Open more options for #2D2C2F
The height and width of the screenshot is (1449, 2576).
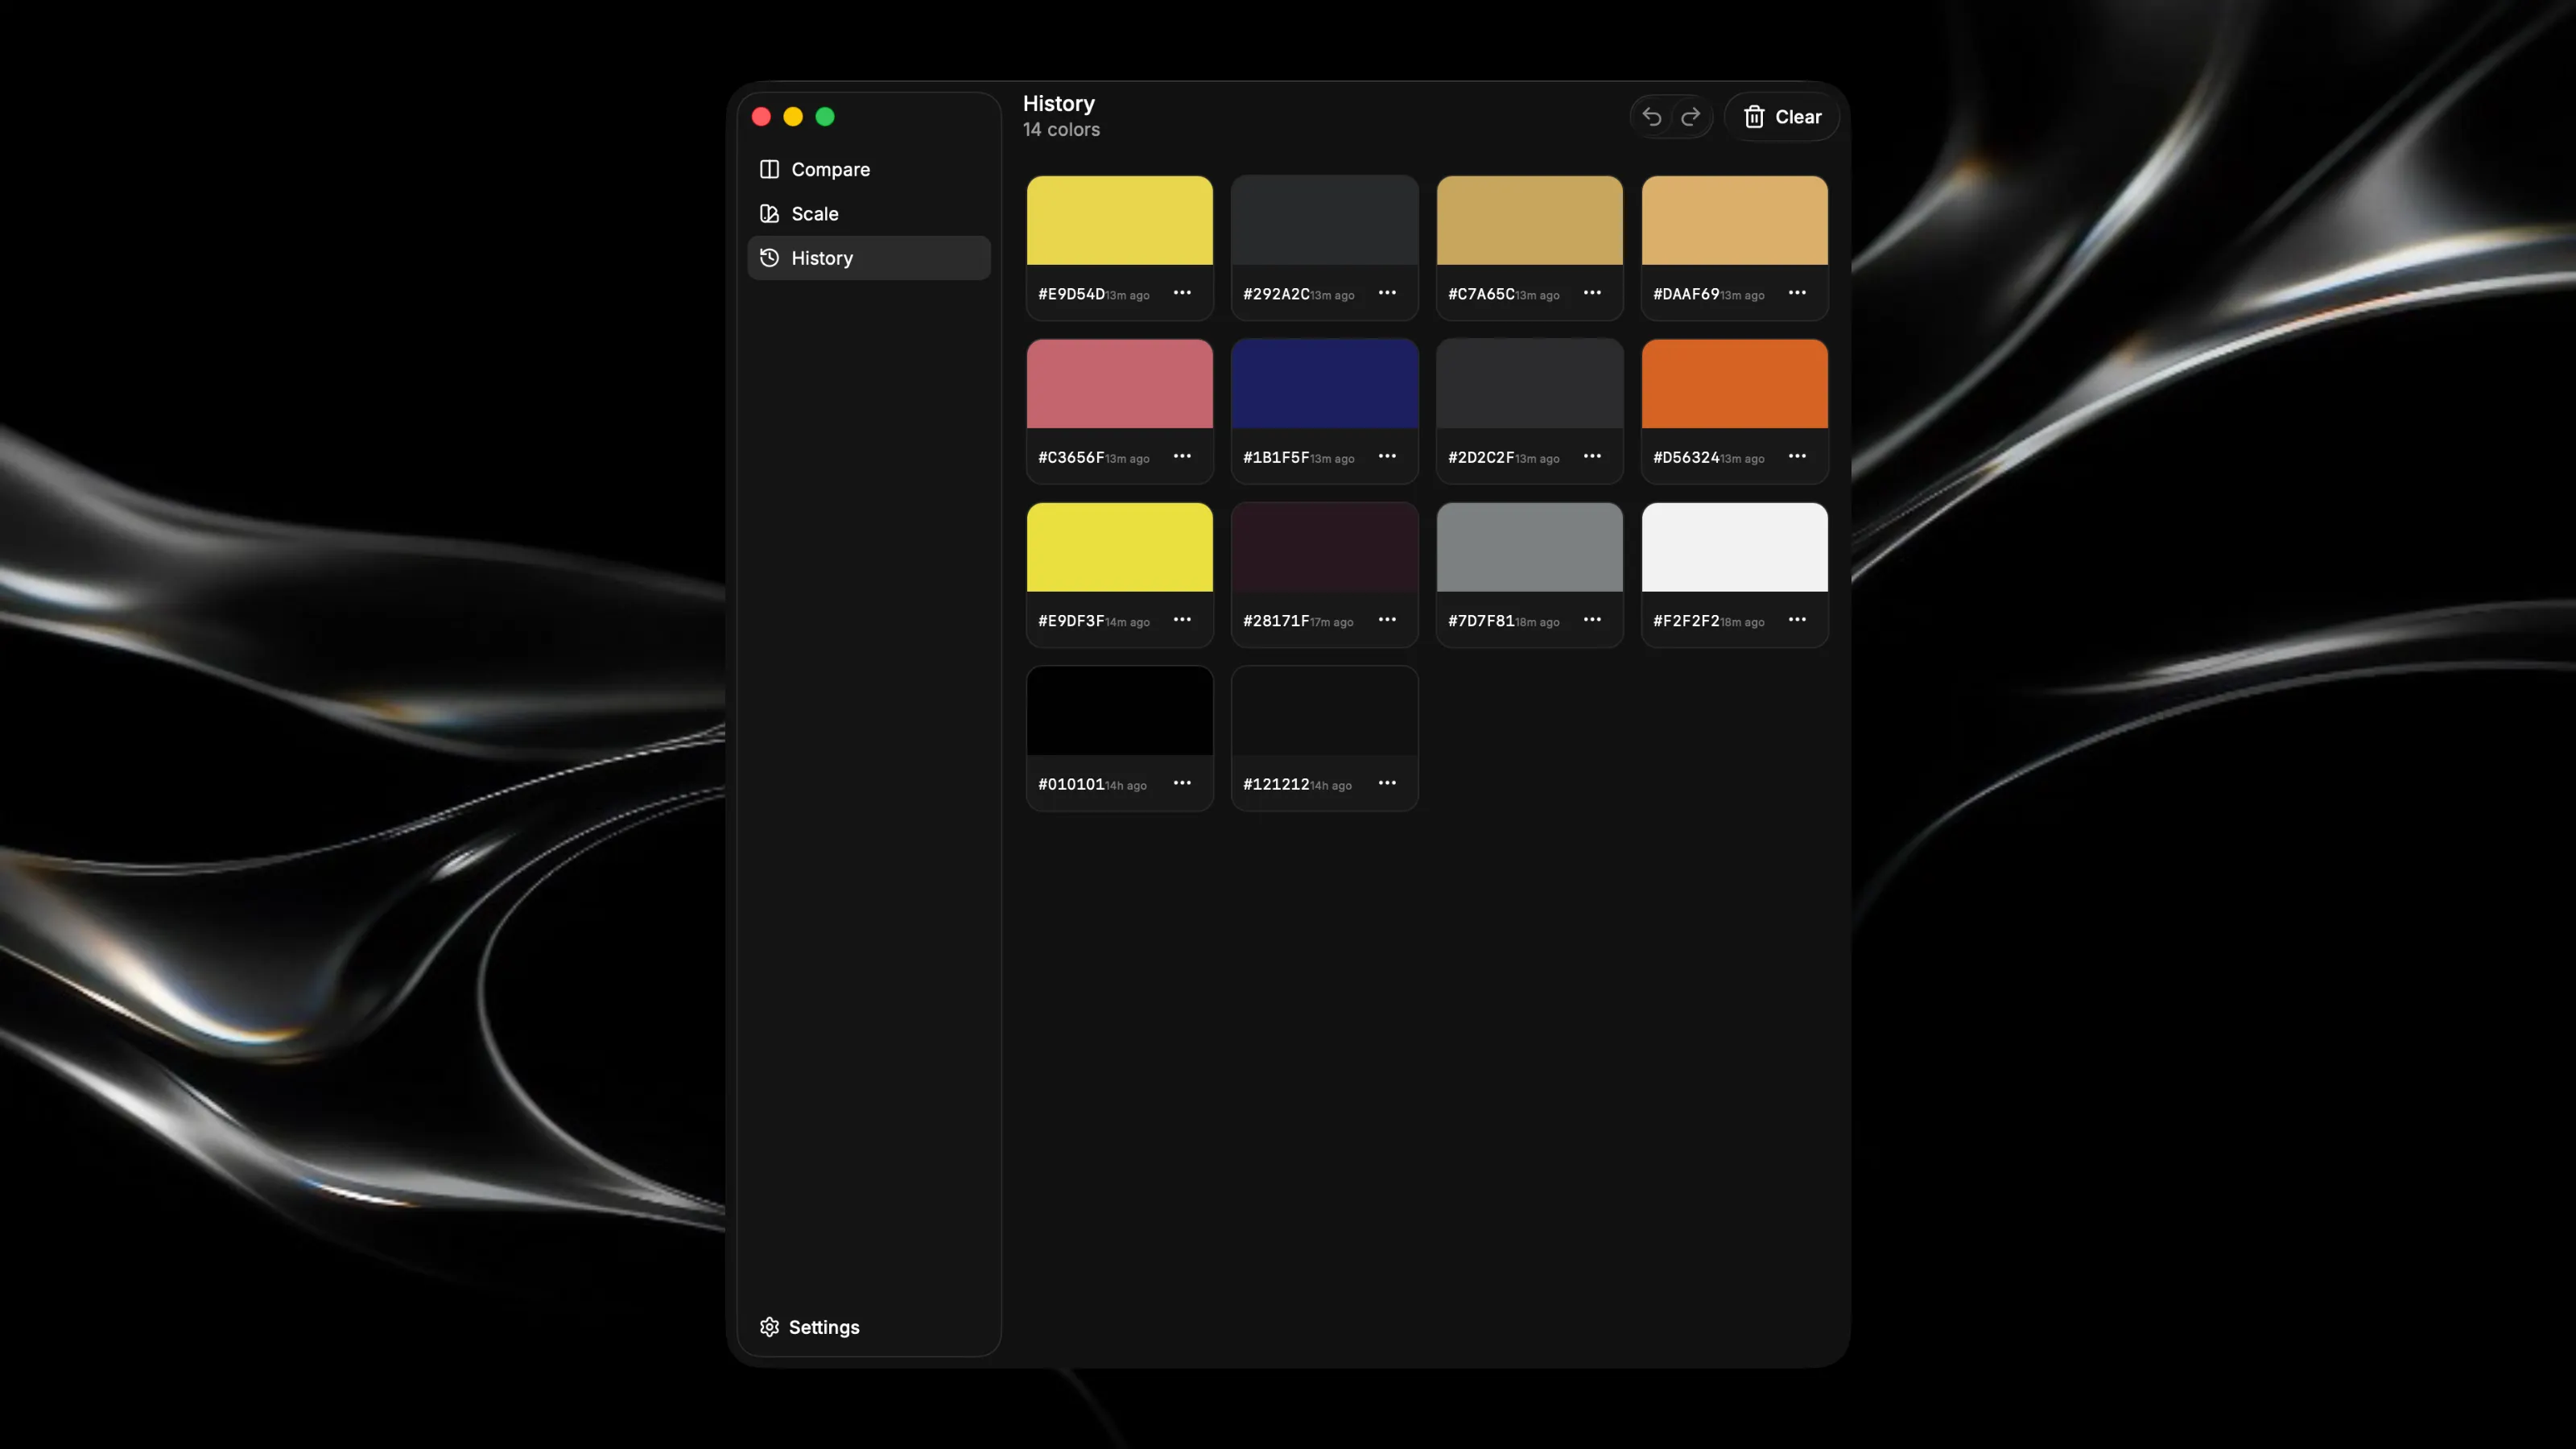click(x=1592, y=456)
